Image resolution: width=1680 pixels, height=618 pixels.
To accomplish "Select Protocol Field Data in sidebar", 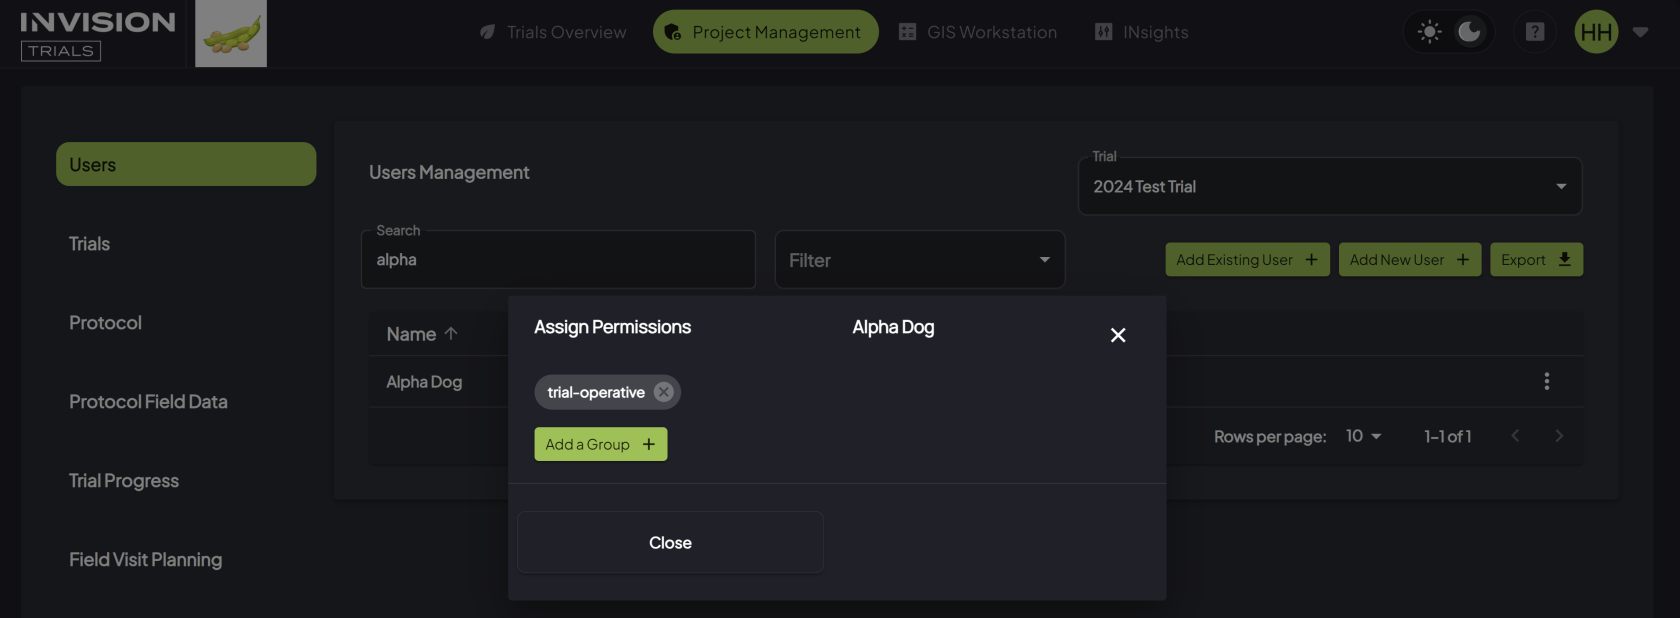I will [148, 402].
